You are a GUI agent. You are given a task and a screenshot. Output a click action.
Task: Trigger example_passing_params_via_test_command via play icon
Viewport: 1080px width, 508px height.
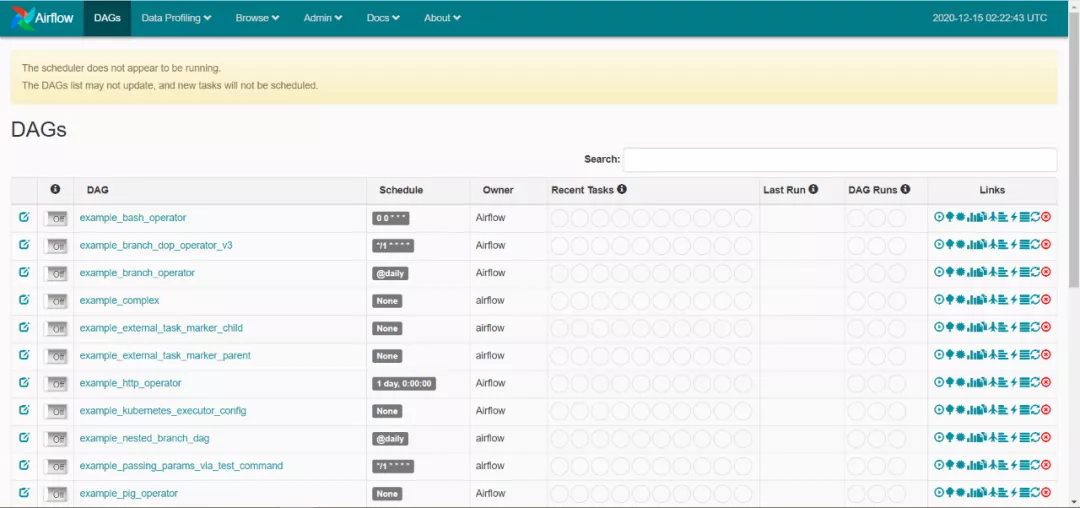click(939, 465)
